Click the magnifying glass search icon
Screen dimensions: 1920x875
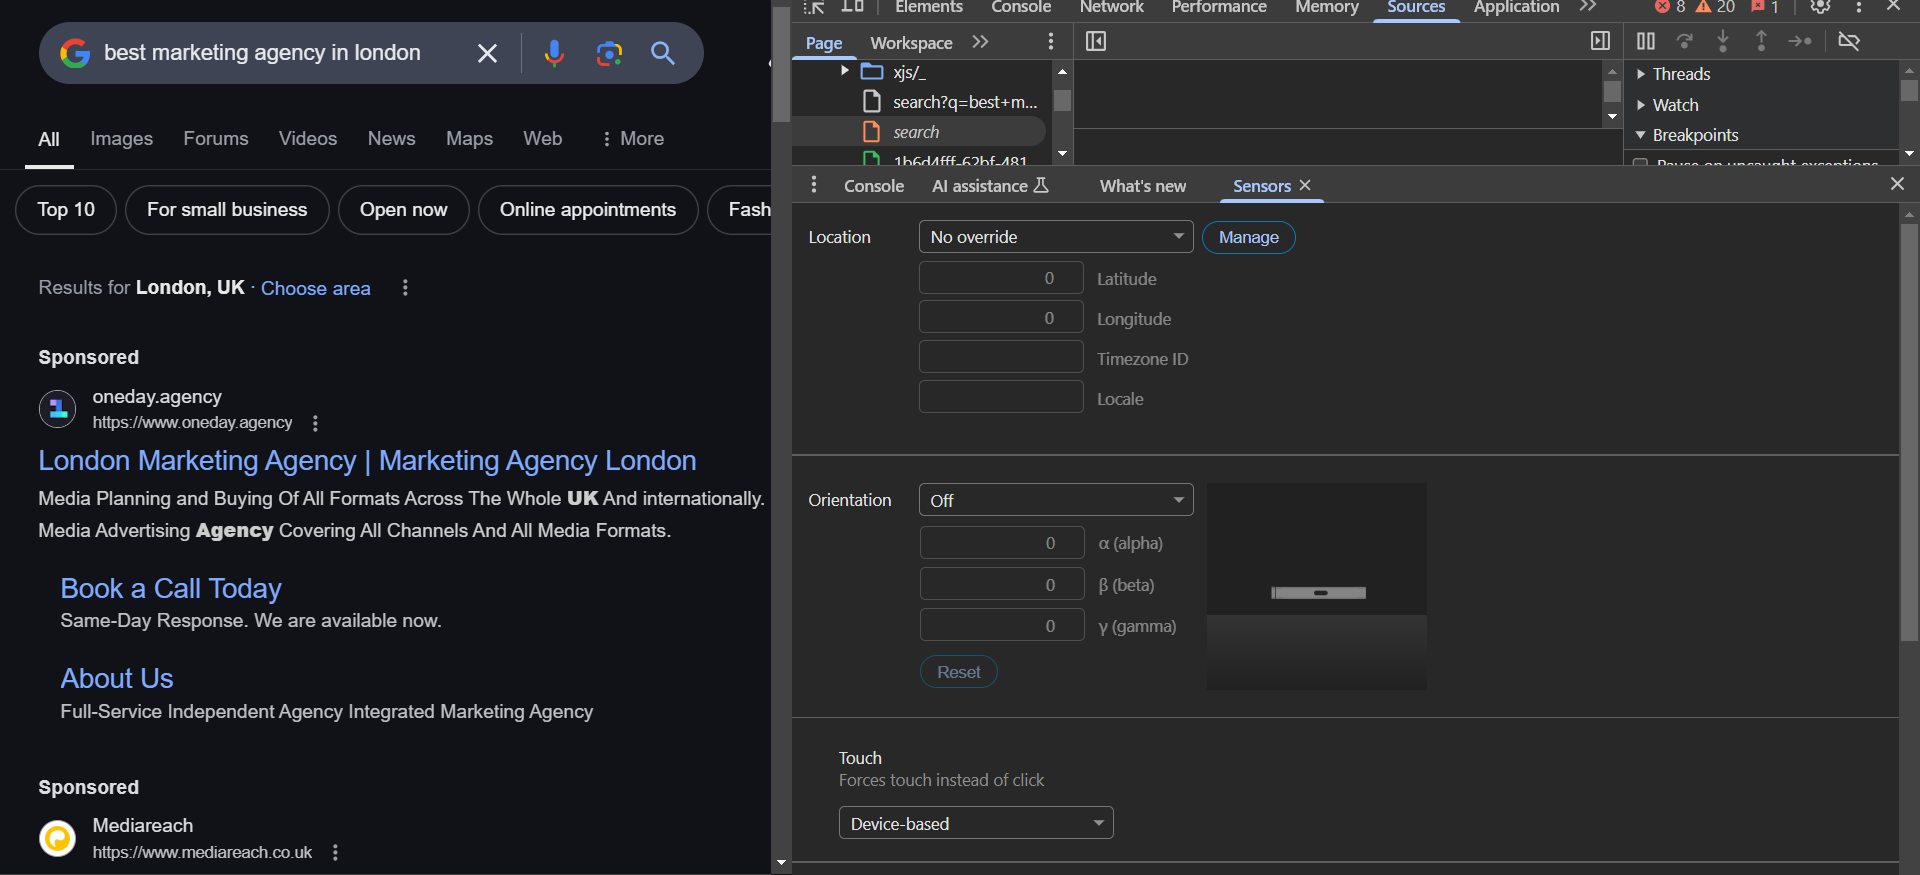663,53
